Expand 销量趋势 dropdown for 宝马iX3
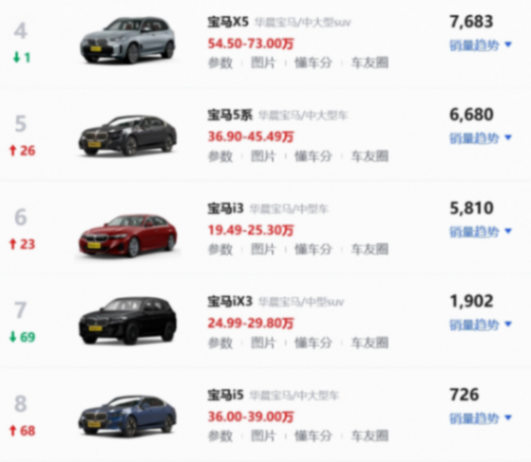The image size is (531, 462). coord(481,325)
